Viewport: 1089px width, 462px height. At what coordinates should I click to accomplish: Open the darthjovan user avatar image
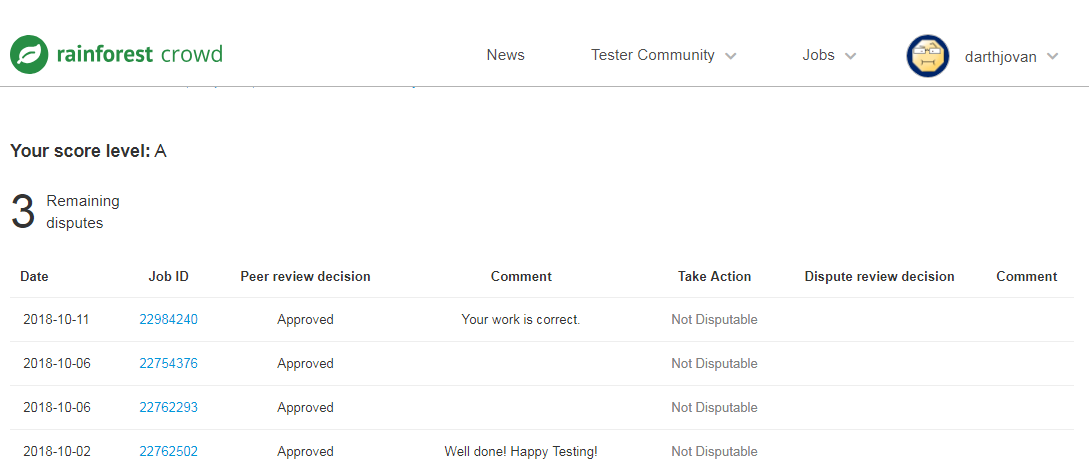[928, 56]
